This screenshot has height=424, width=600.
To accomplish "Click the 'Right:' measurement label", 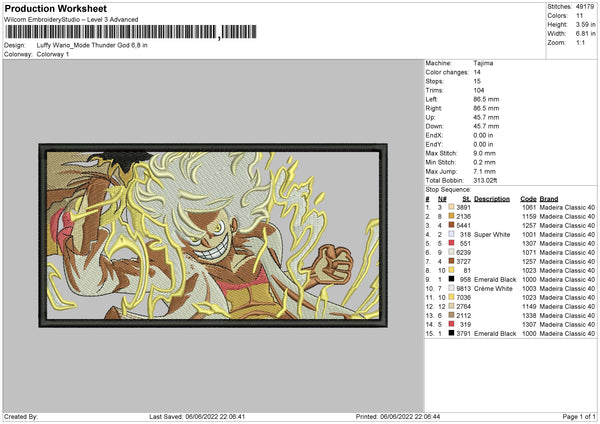I will (x=433, y=108).
